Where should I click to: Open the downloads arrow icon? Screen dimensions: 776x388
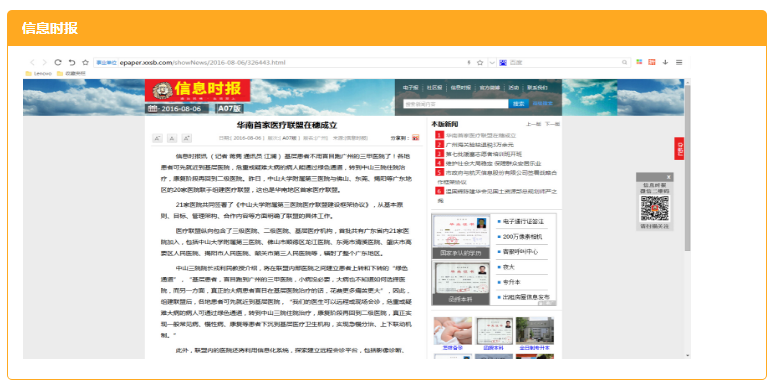pos(666,62)
